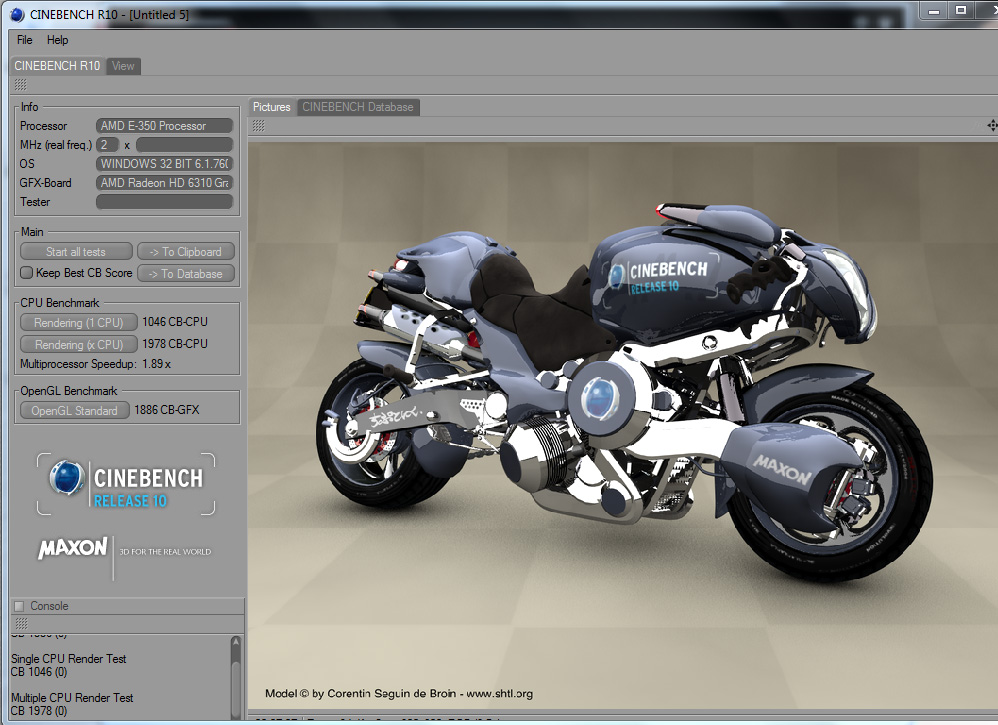Run the Rendering (1 CPU) test
The width and height of the screenshot is (998, 725).
78,323
